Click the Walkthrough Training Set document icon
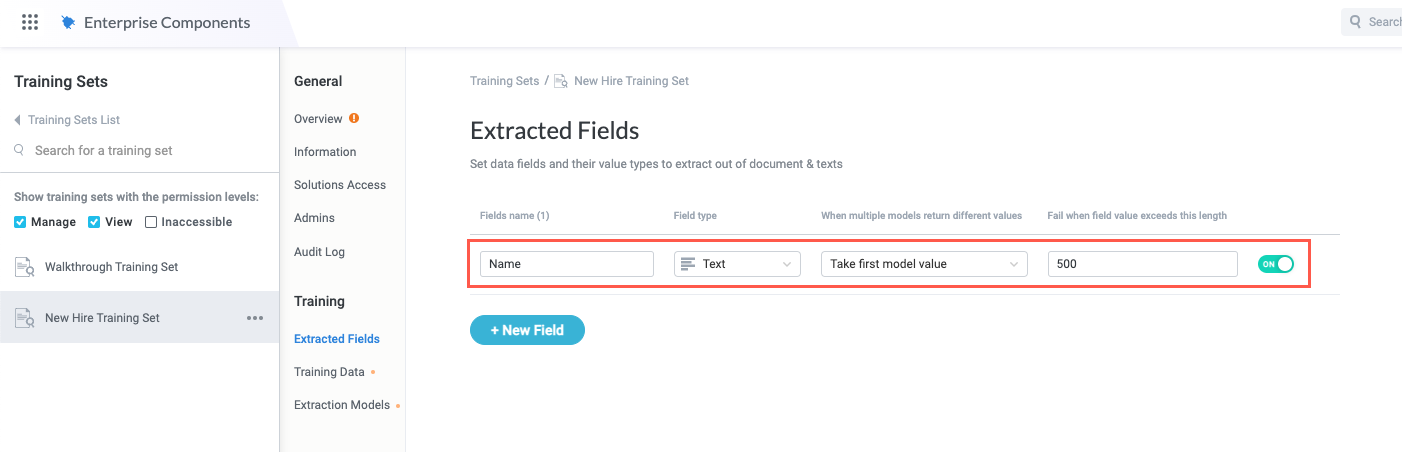The image size is (1402, 452). [25, 267]
